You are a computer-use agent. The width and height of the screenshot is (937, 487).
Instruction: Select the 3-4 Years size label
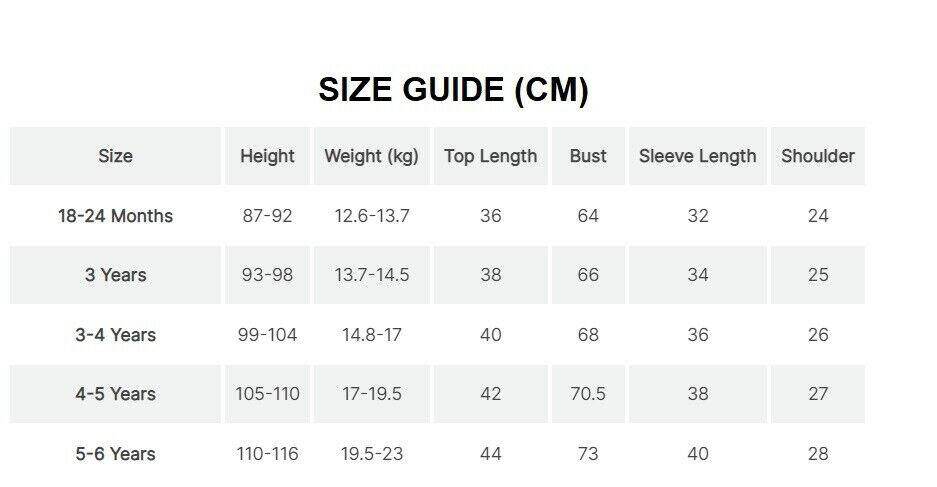[x=115, y=335]
